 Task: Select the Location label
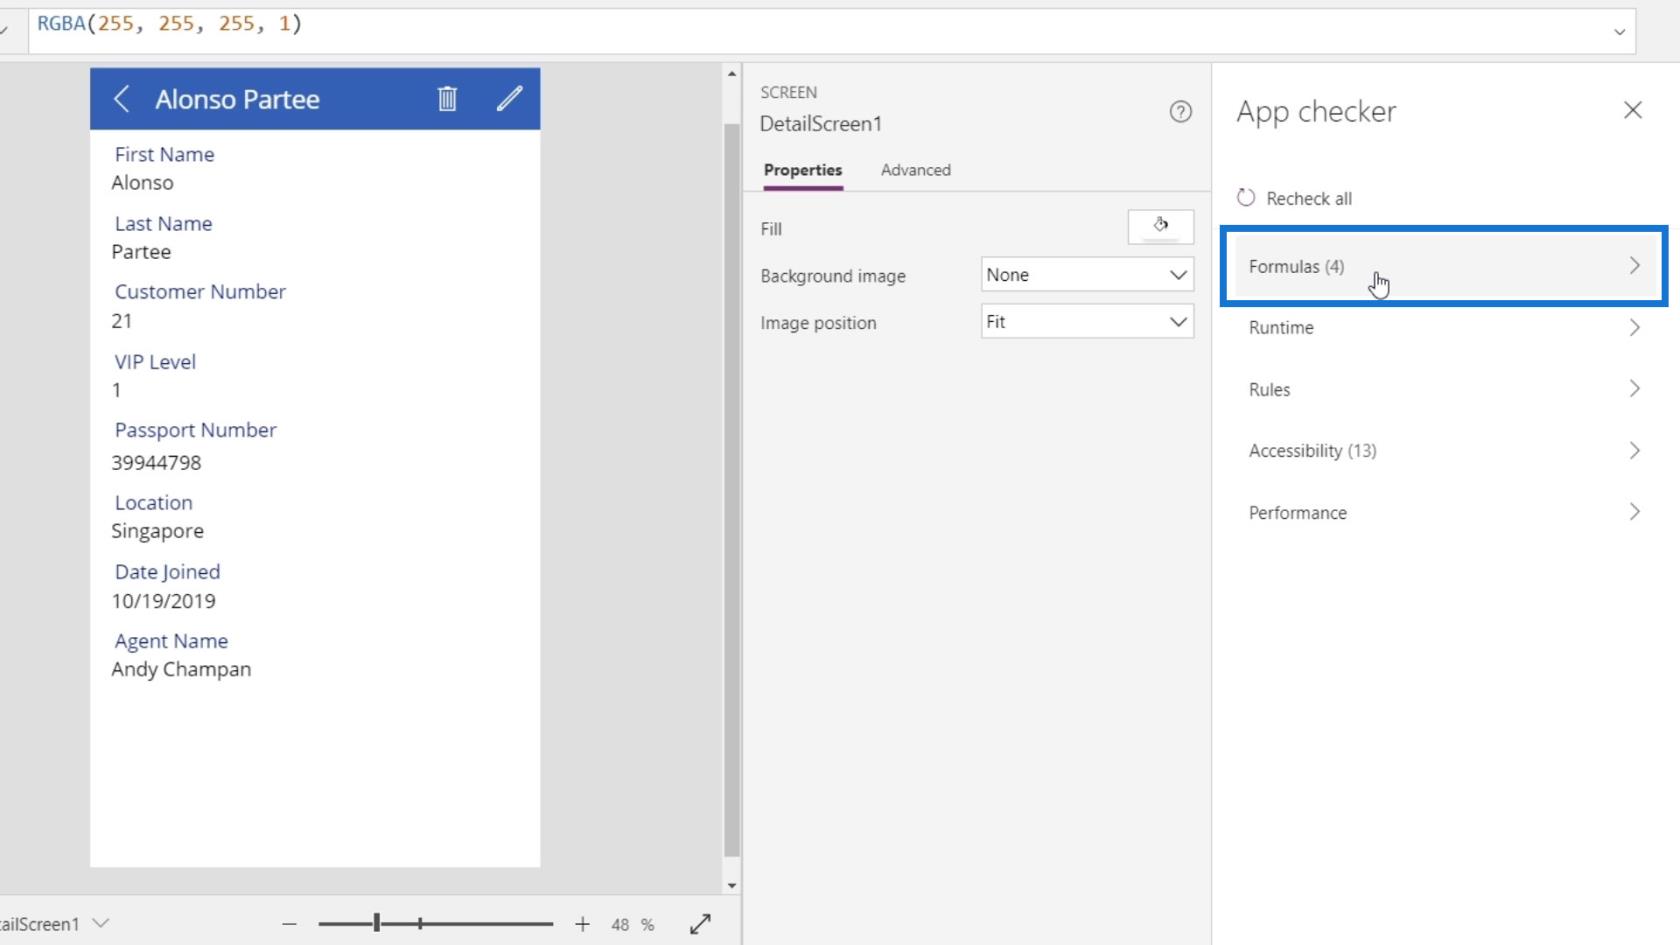pos(153,503)
